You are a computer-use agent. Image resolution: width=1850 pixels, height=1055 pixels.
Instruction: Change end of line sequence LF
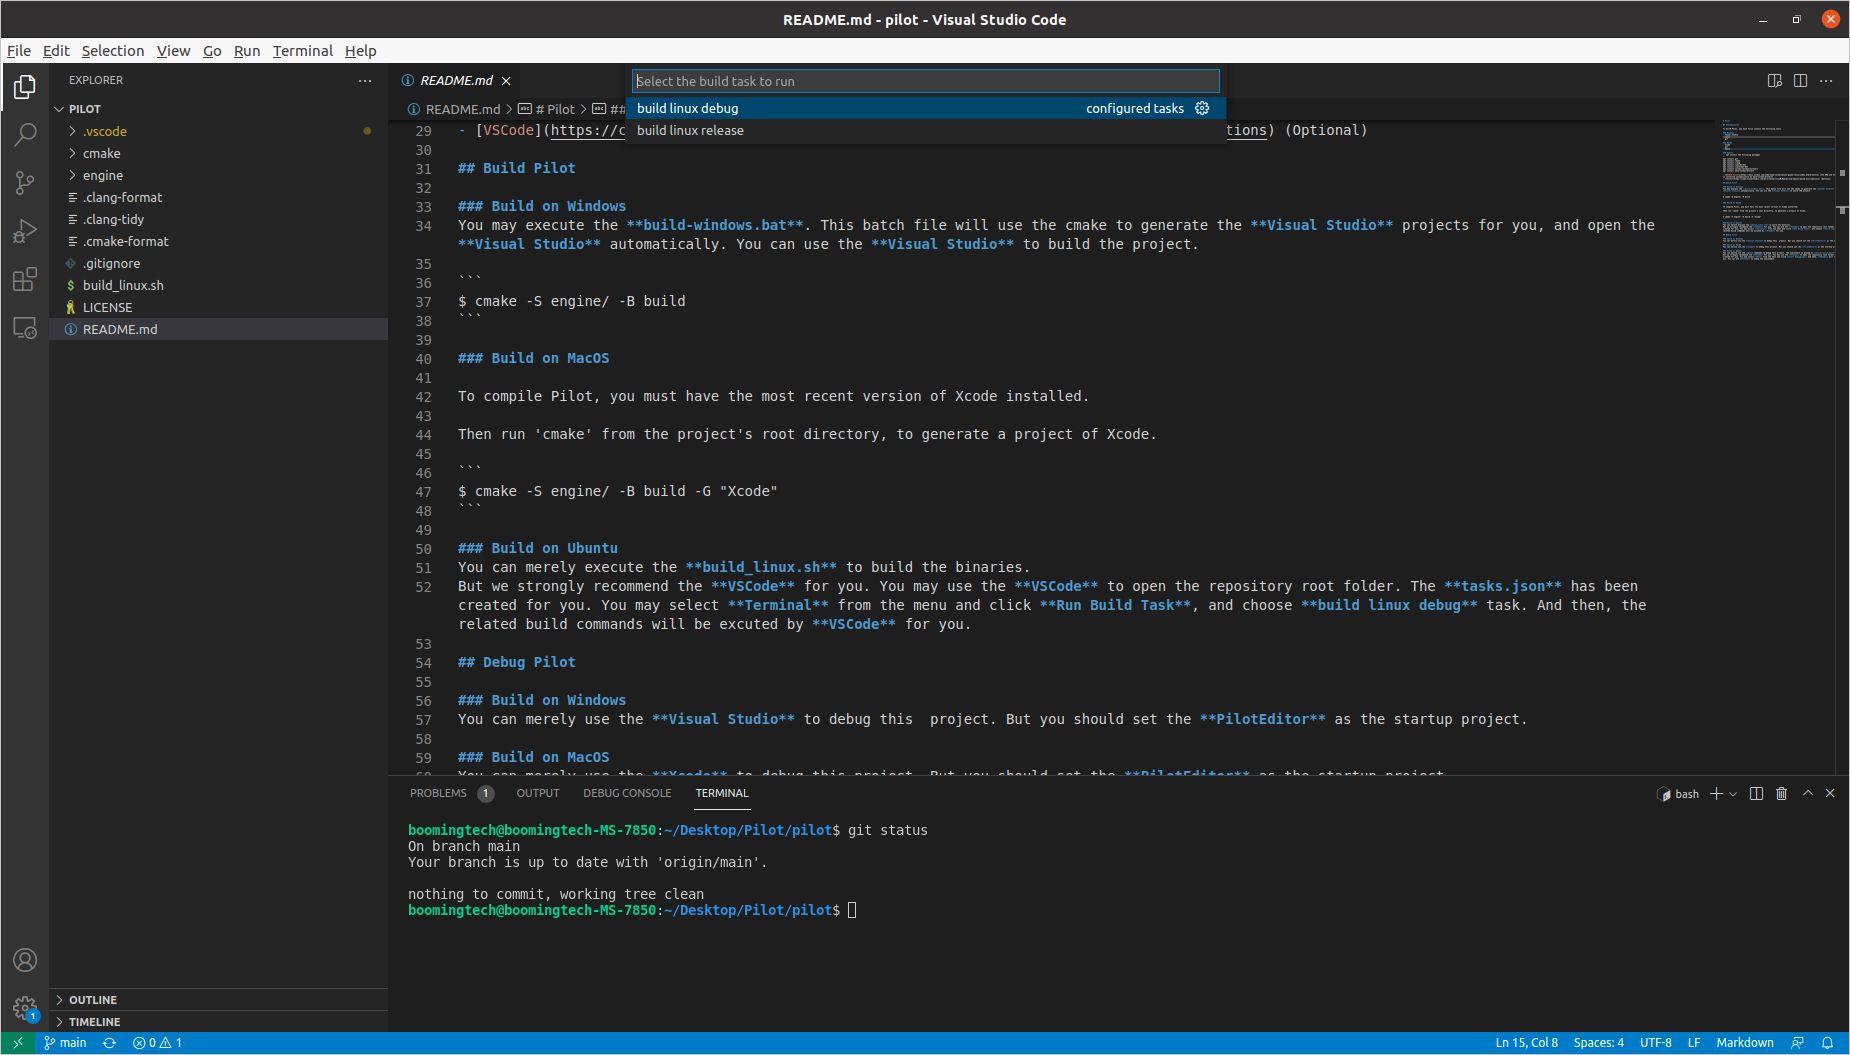pos(1694,1042)
